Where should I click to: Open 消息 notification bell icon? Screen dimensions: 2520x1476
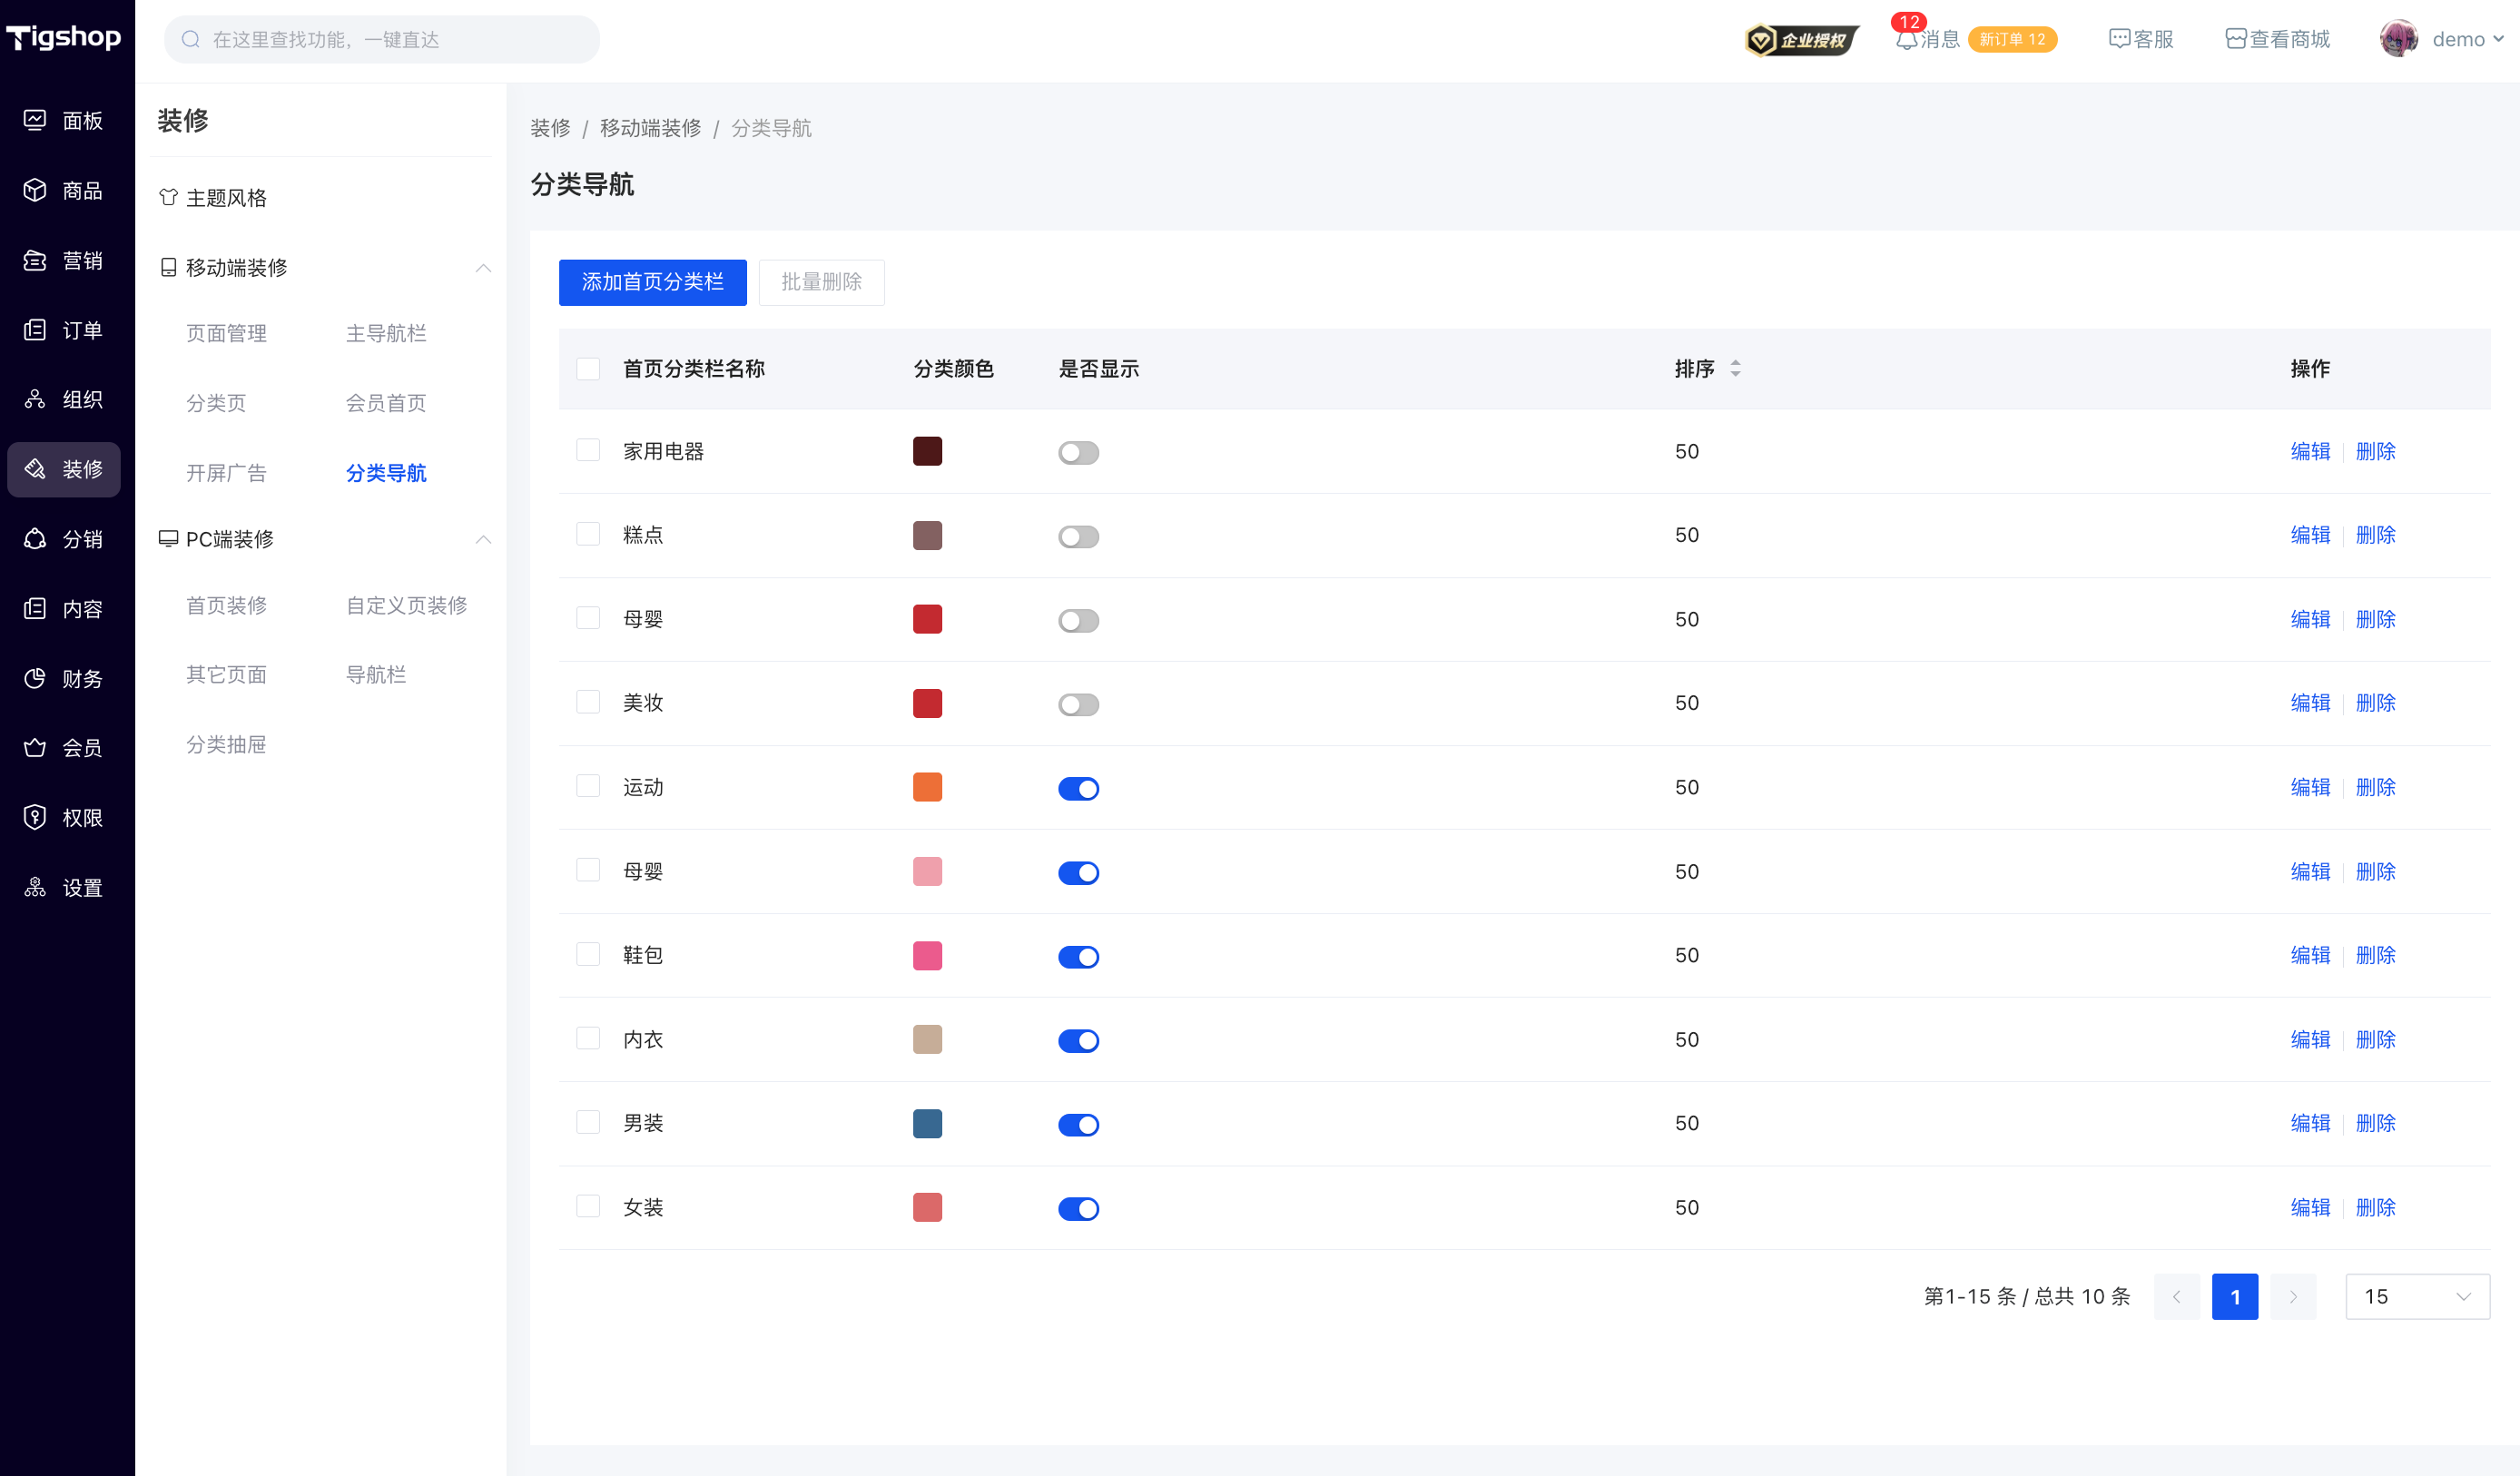coord(1906,40)
